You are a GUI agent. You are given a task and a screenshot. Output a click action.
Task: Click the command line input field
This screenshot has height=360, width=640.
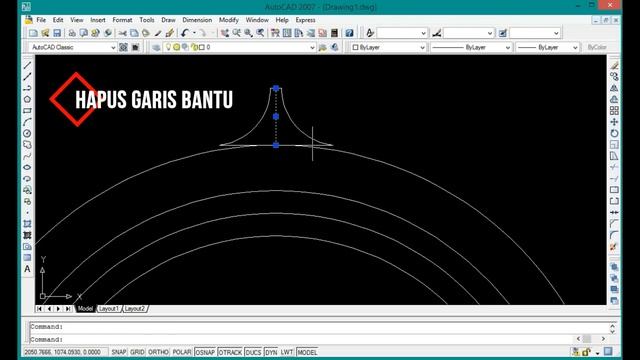click(302, 340)
